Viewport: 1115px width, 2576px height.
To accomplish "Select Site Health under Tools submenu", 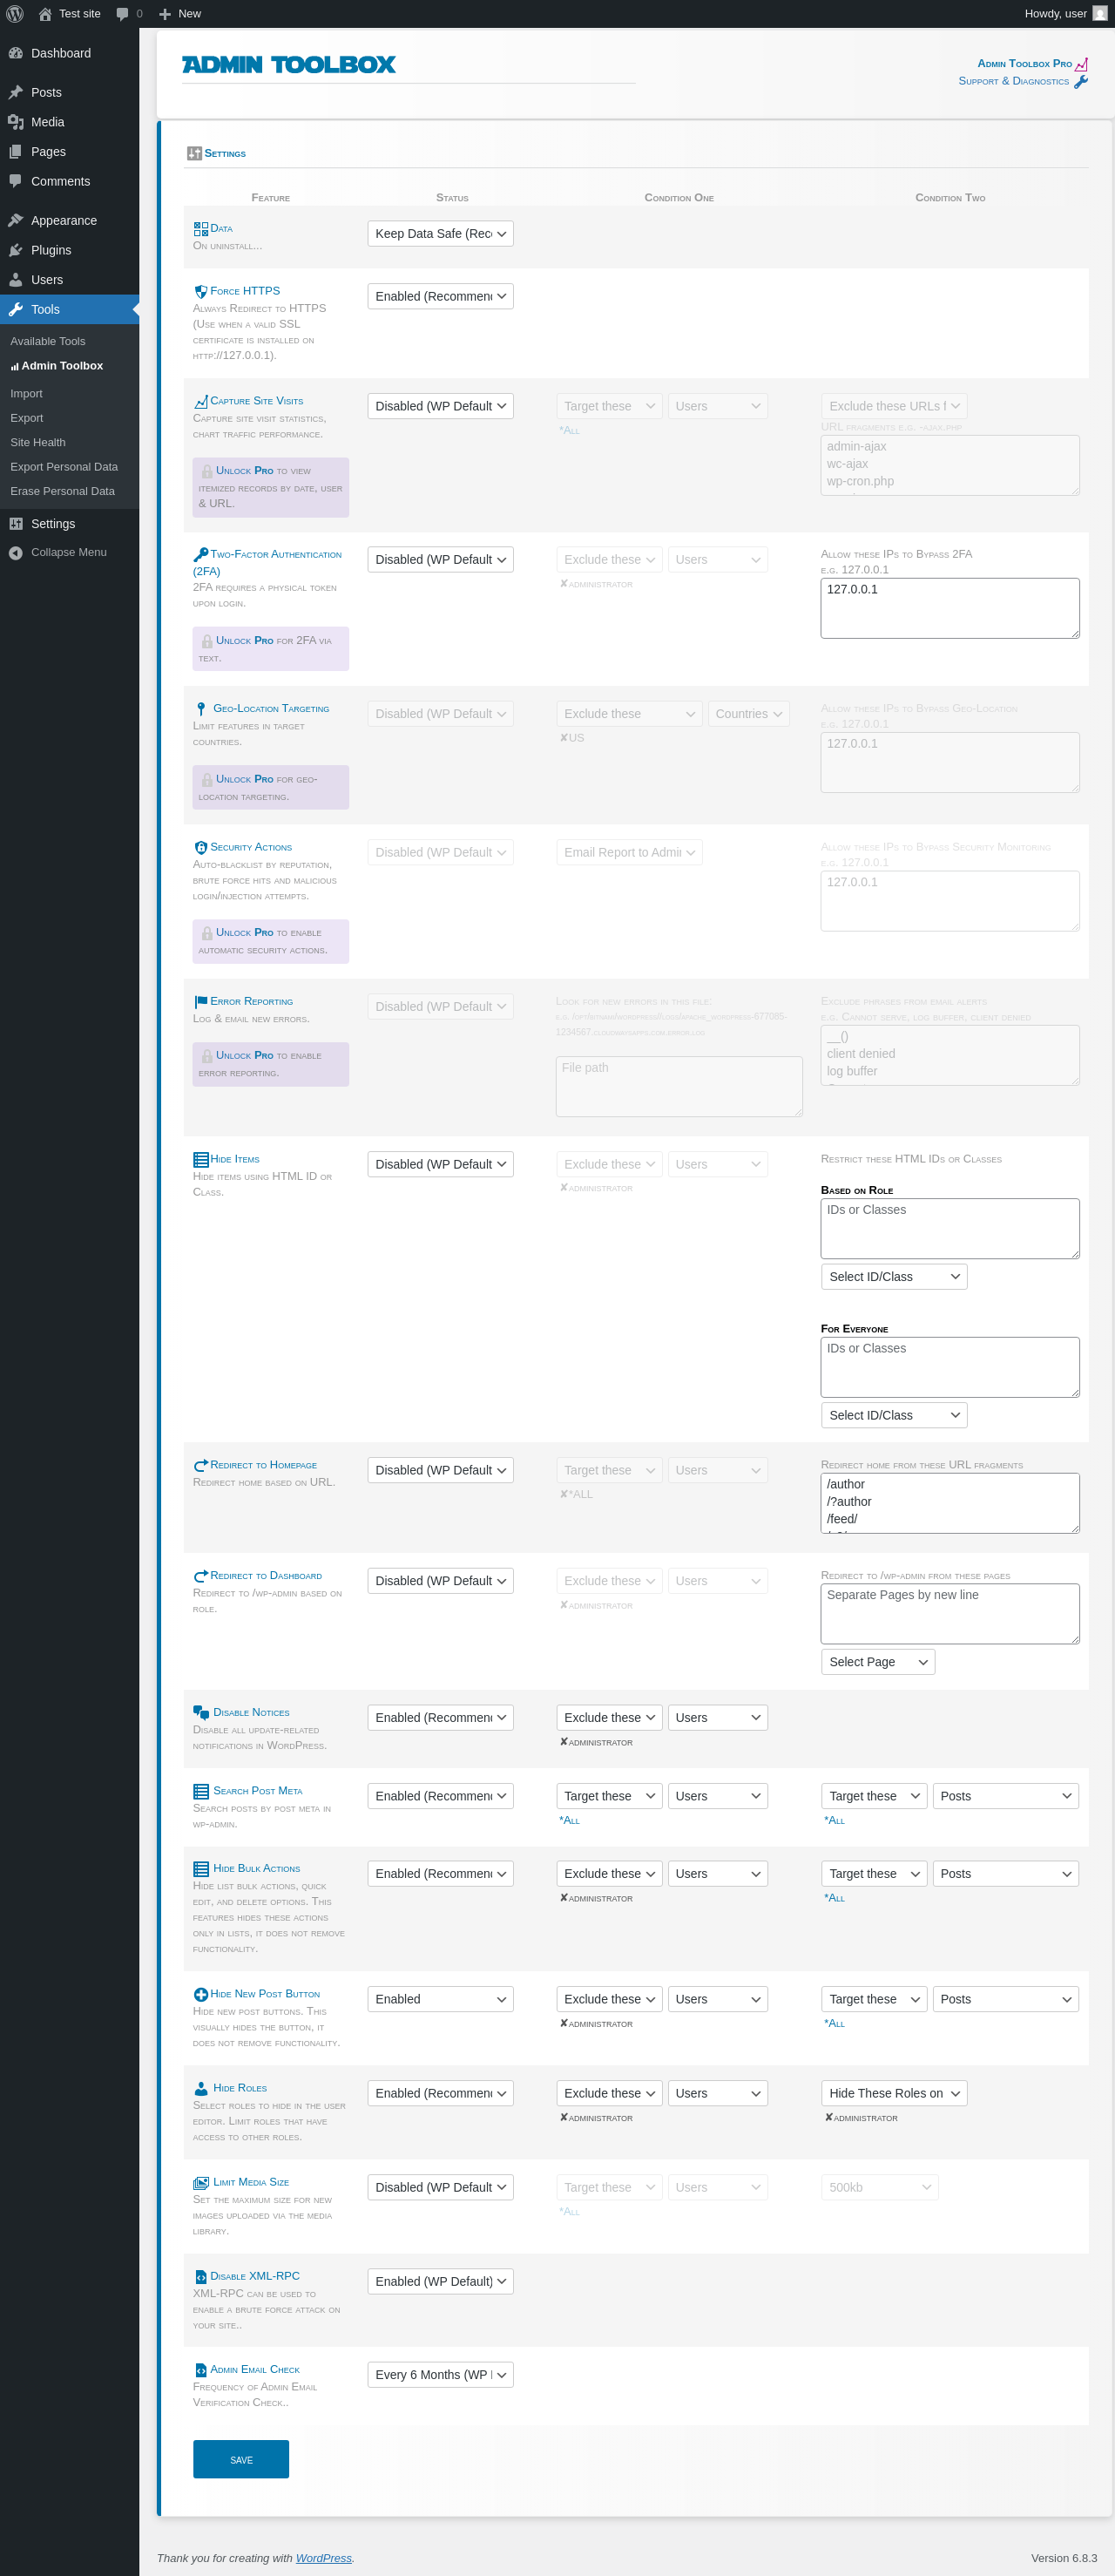I will pos(38,442).
